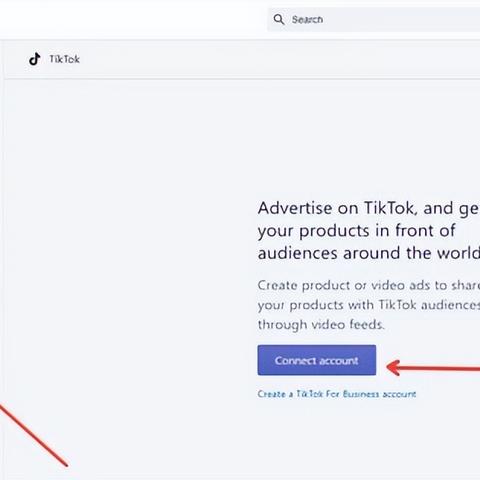Open Create a TikTok For Business account link

pos(337,394)
